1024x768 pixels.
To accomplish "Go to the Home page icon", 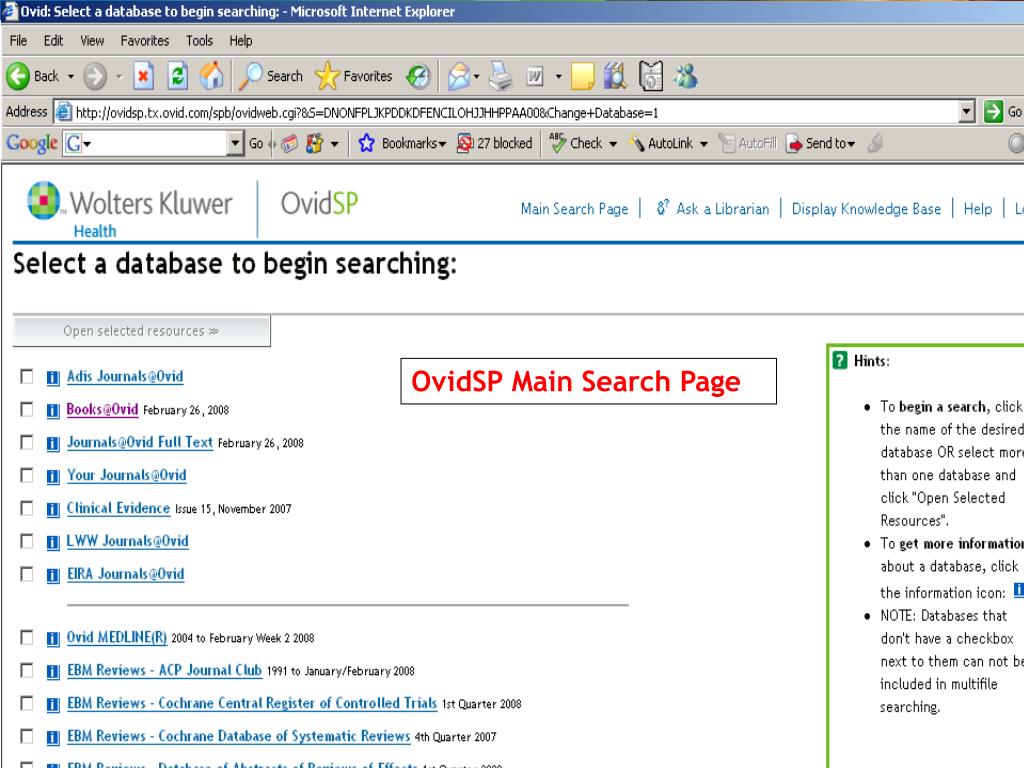I will tap(211, 76).
